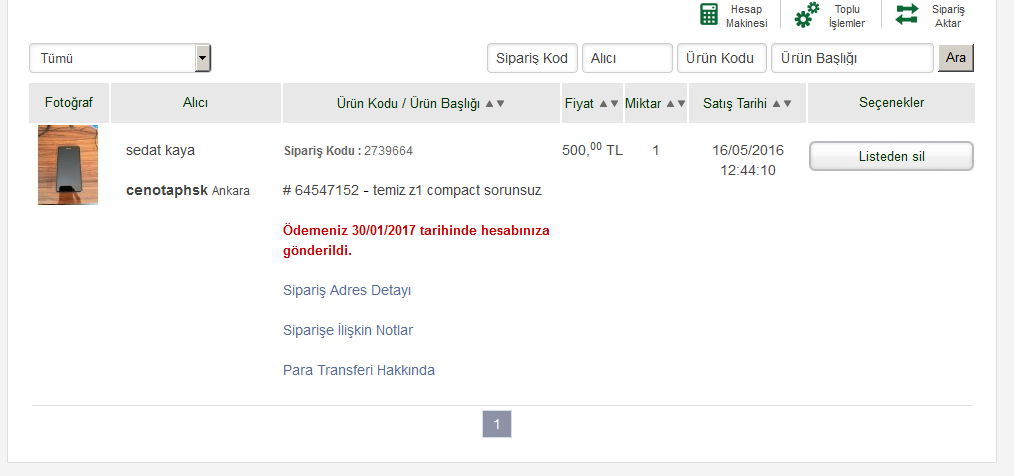Sort Ürün Kodu column ascending arrow
The image size is (1014, 476).
click(x=489, y=103)
